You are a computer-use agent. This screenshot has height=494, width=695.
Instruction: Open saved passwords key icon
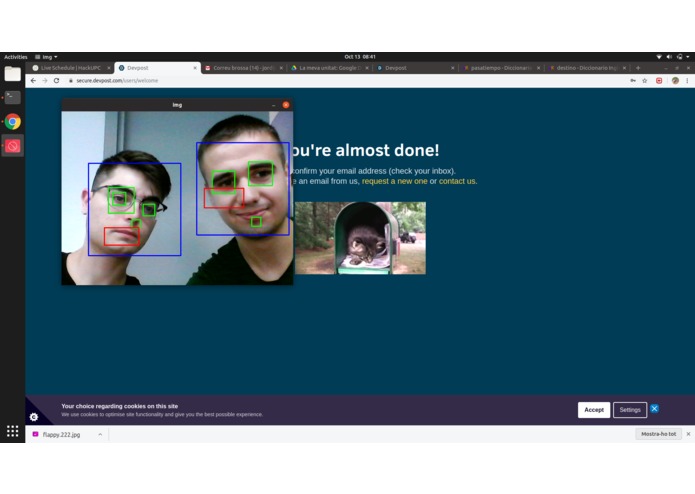(x=633, y=81)
